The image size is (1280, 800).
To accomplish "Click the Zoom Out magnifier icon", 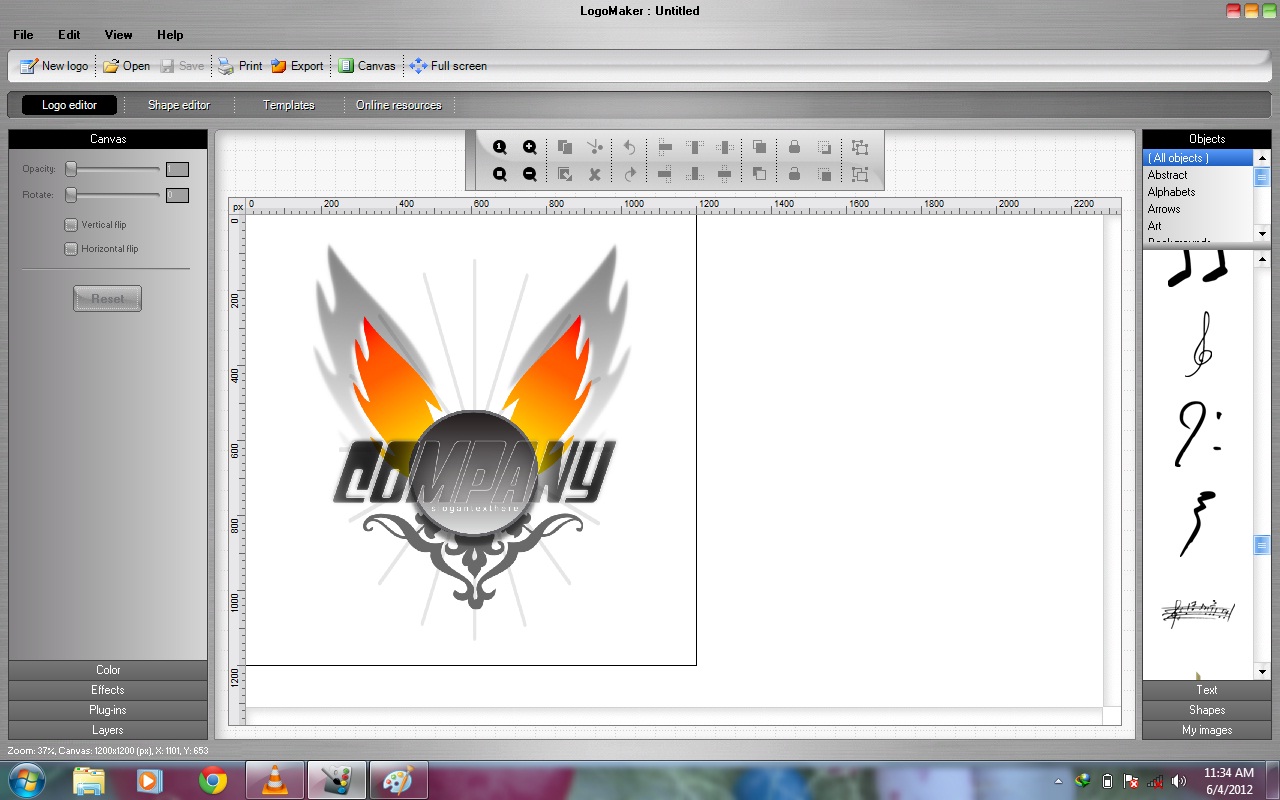I will point(530,173).
